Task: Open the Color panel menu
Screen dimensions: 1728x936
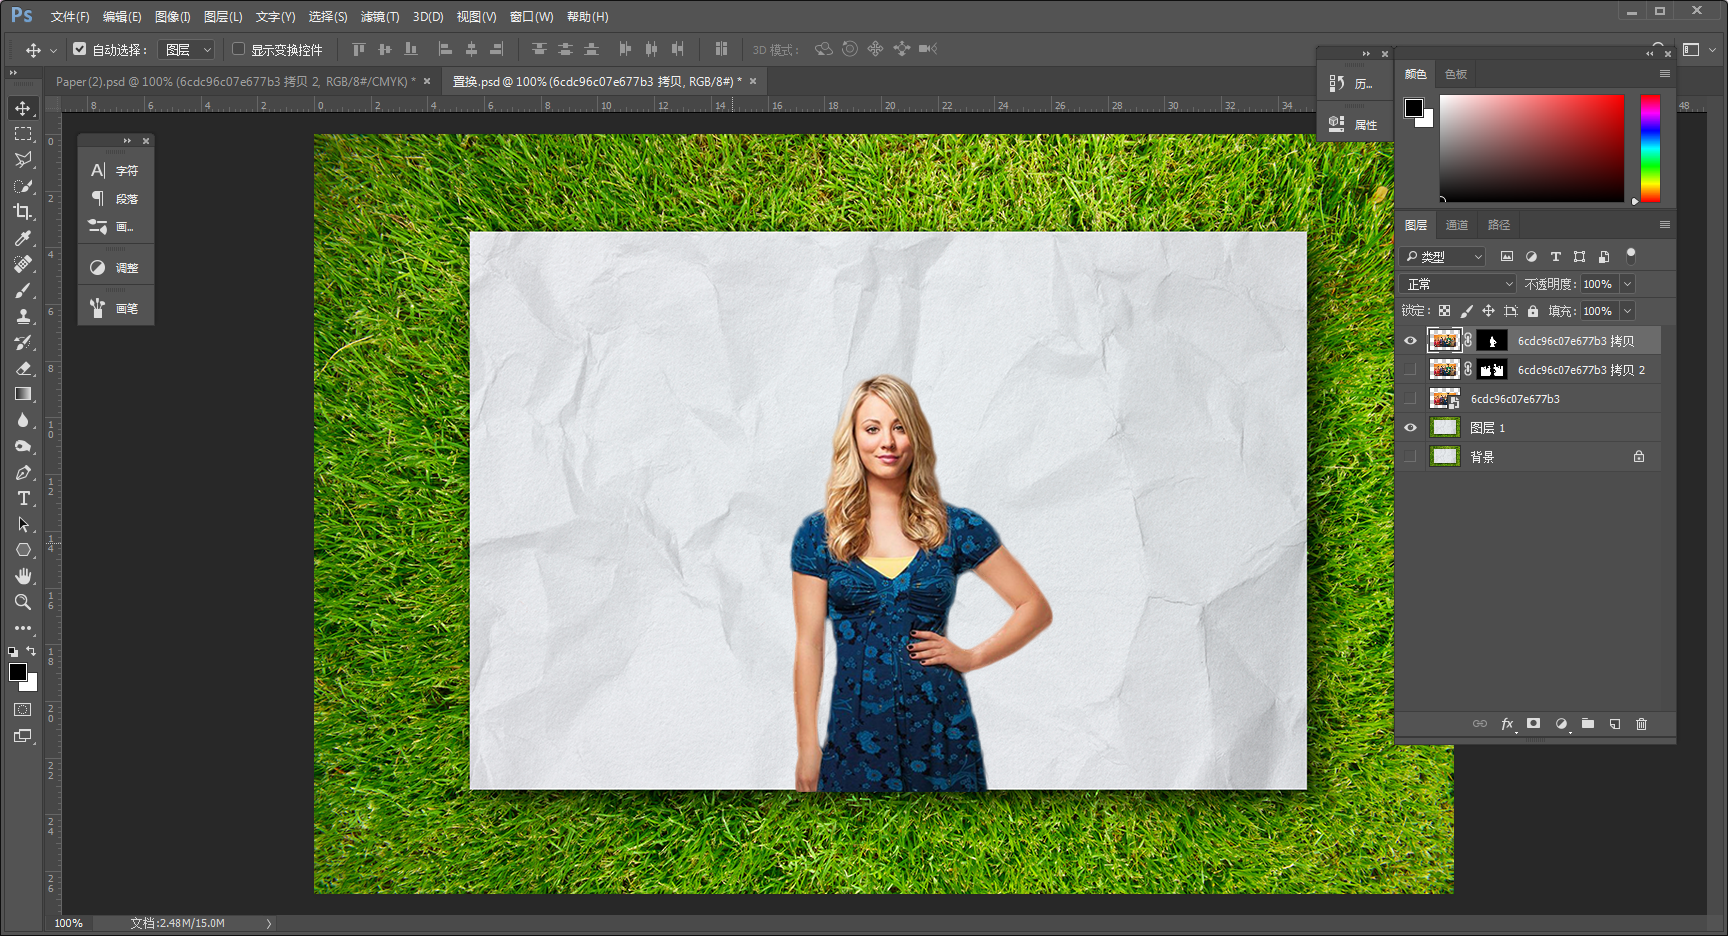Action: point(1665,74)
